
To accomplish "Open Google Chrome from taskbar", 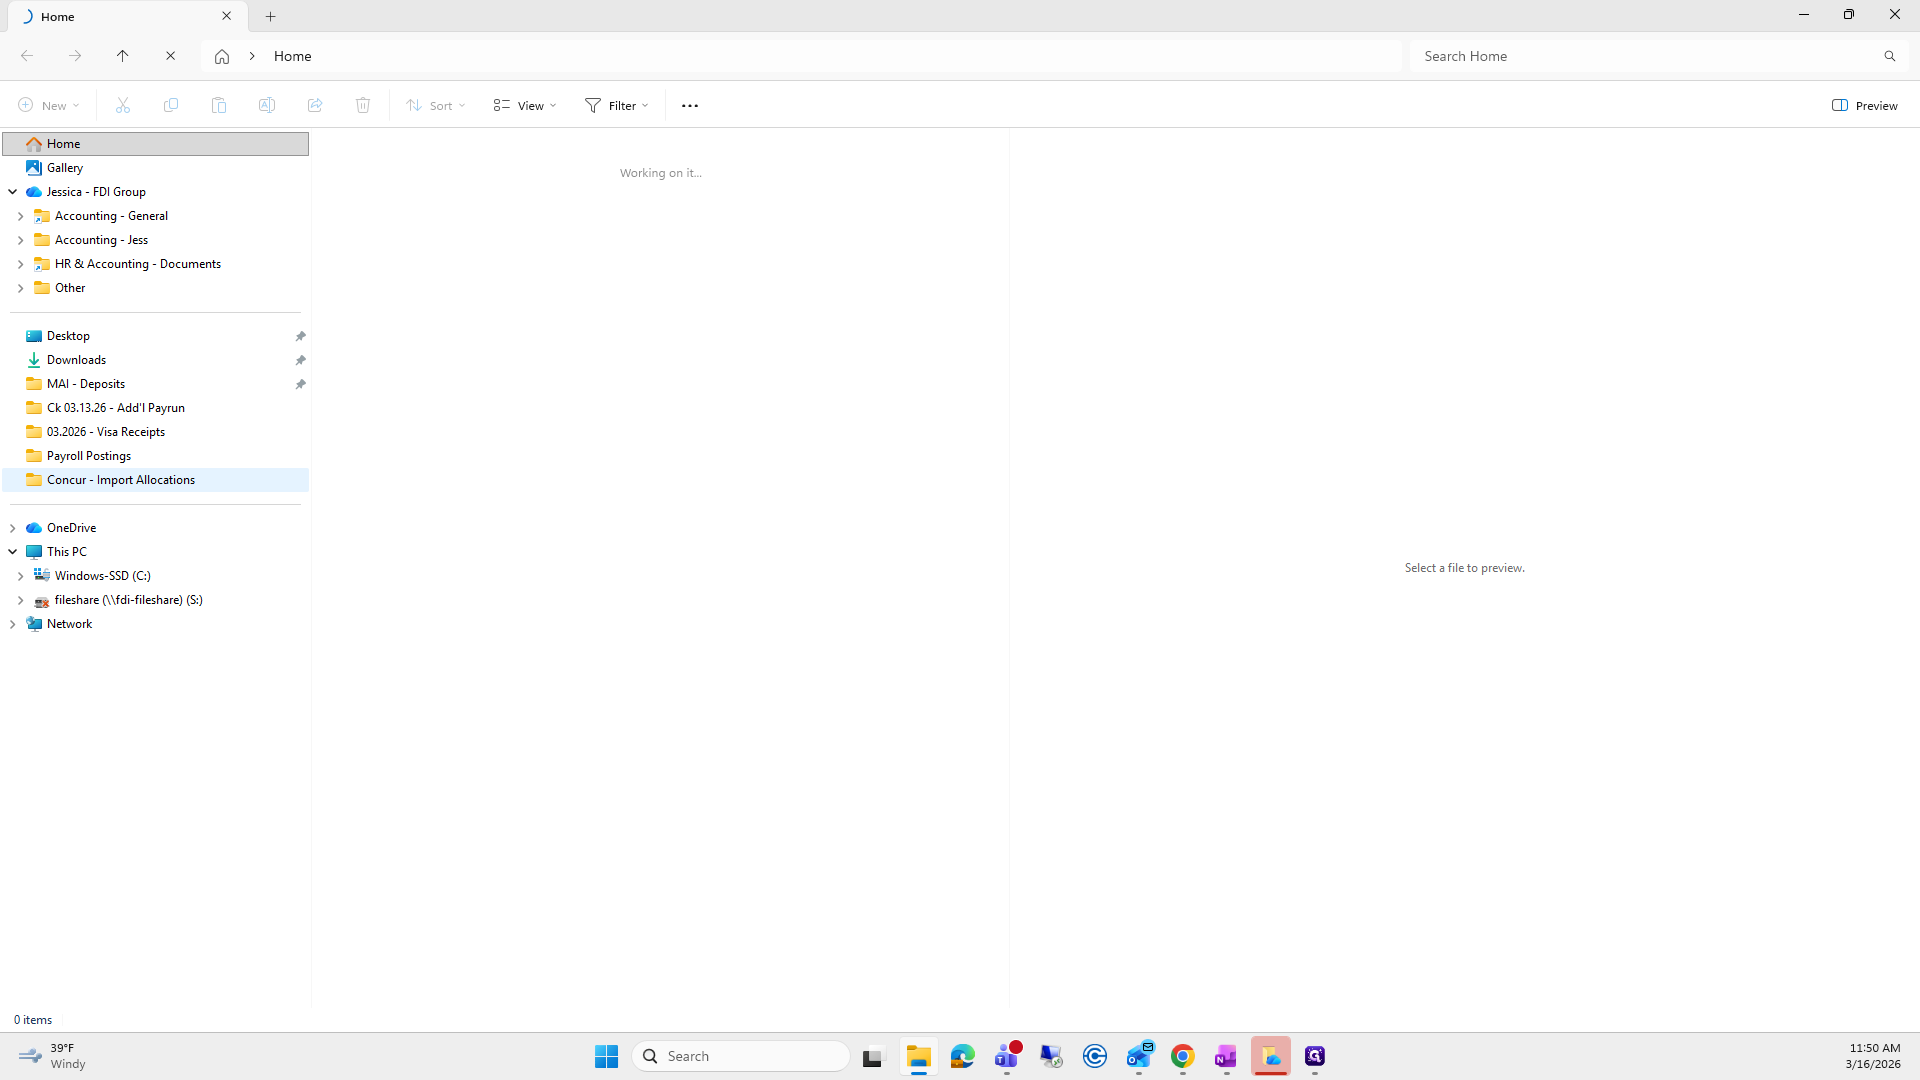I will 1182,1056.
